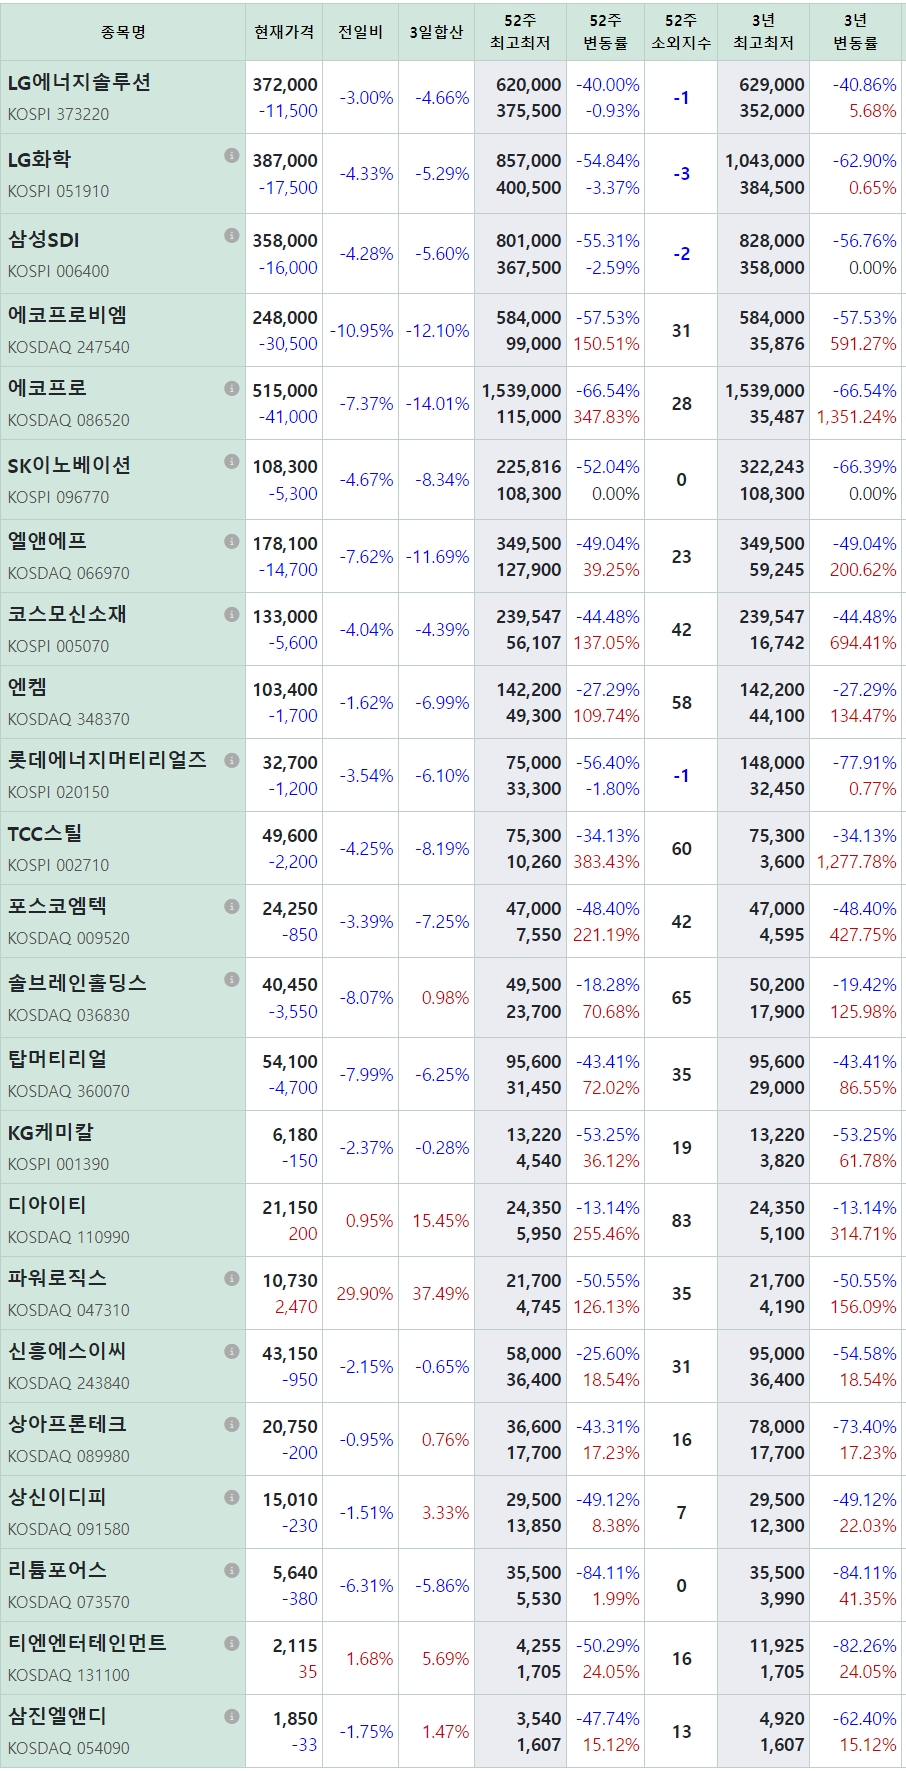This screenshot has height=1771, width=906.
Task: Click info icon next to 신흥에스이씨
Action: pos(232,1351)
